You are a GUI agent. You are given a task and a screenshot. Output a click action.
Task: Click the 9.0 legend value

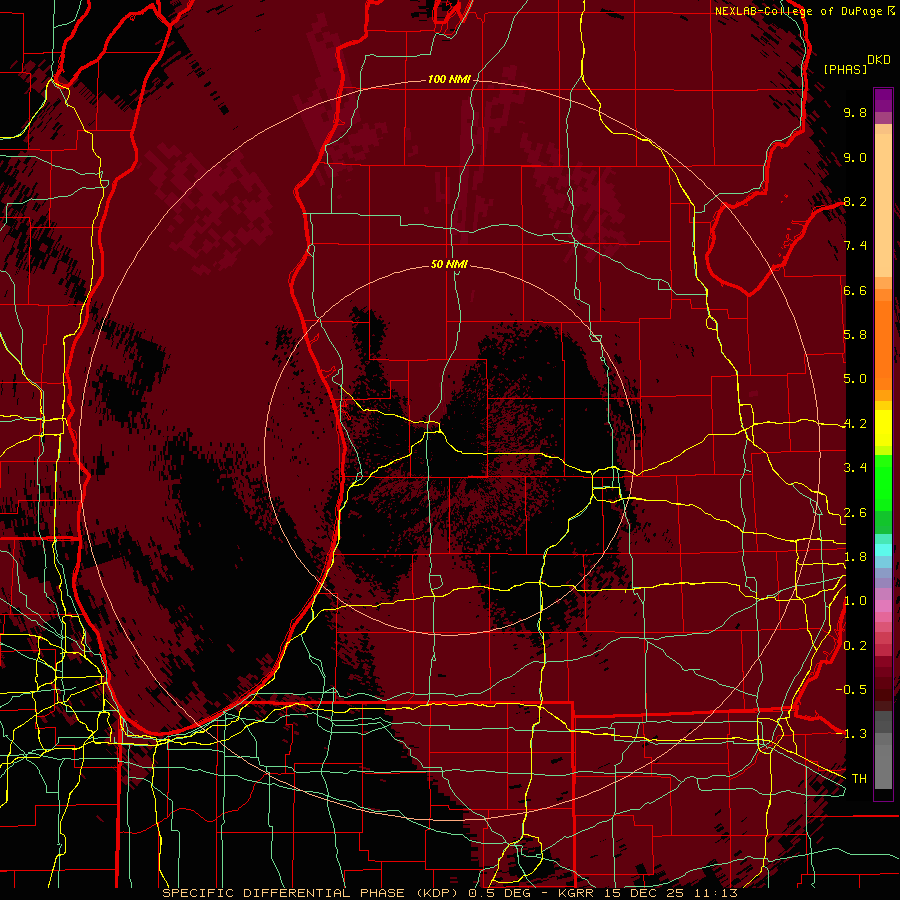(855, 158)
